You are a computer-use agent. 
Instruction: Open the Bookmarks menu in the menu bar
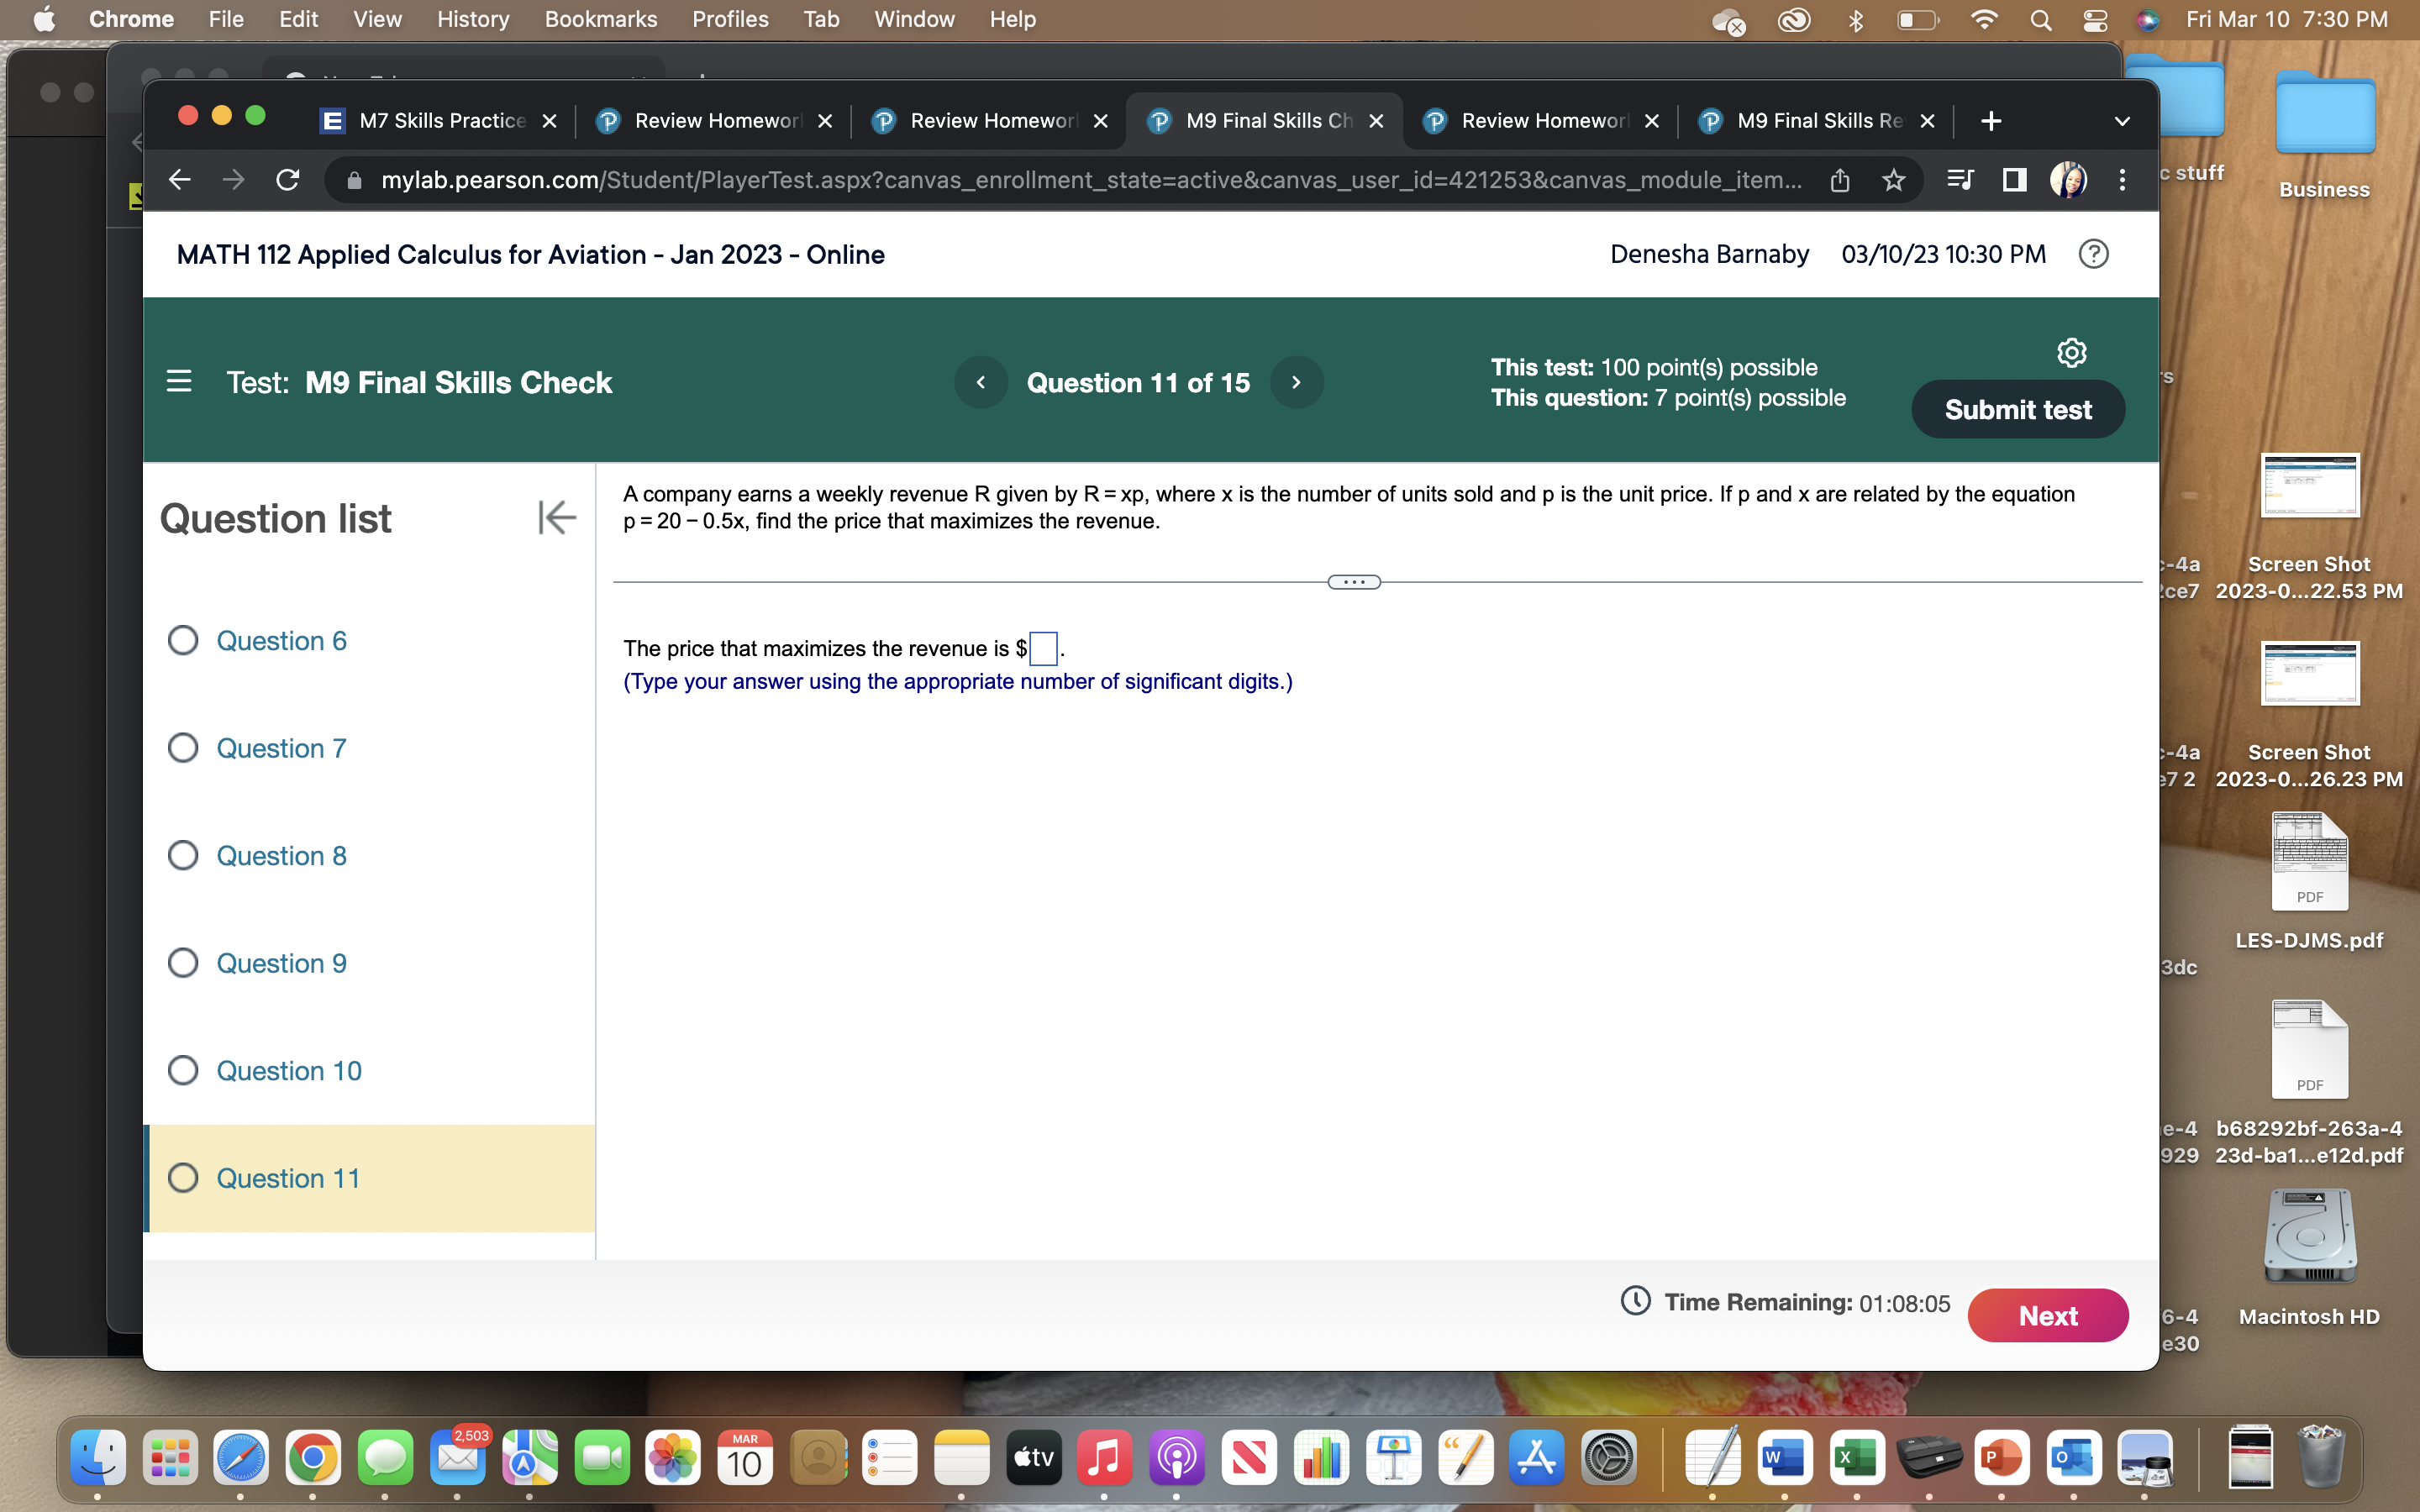click(x=601, y=19)
